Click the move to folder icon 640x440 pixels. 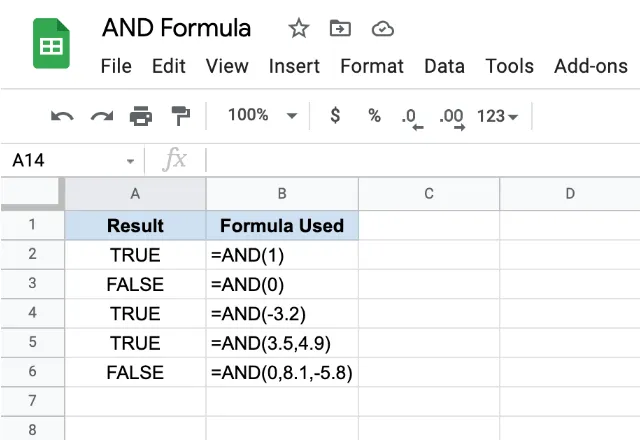point(340,29)
